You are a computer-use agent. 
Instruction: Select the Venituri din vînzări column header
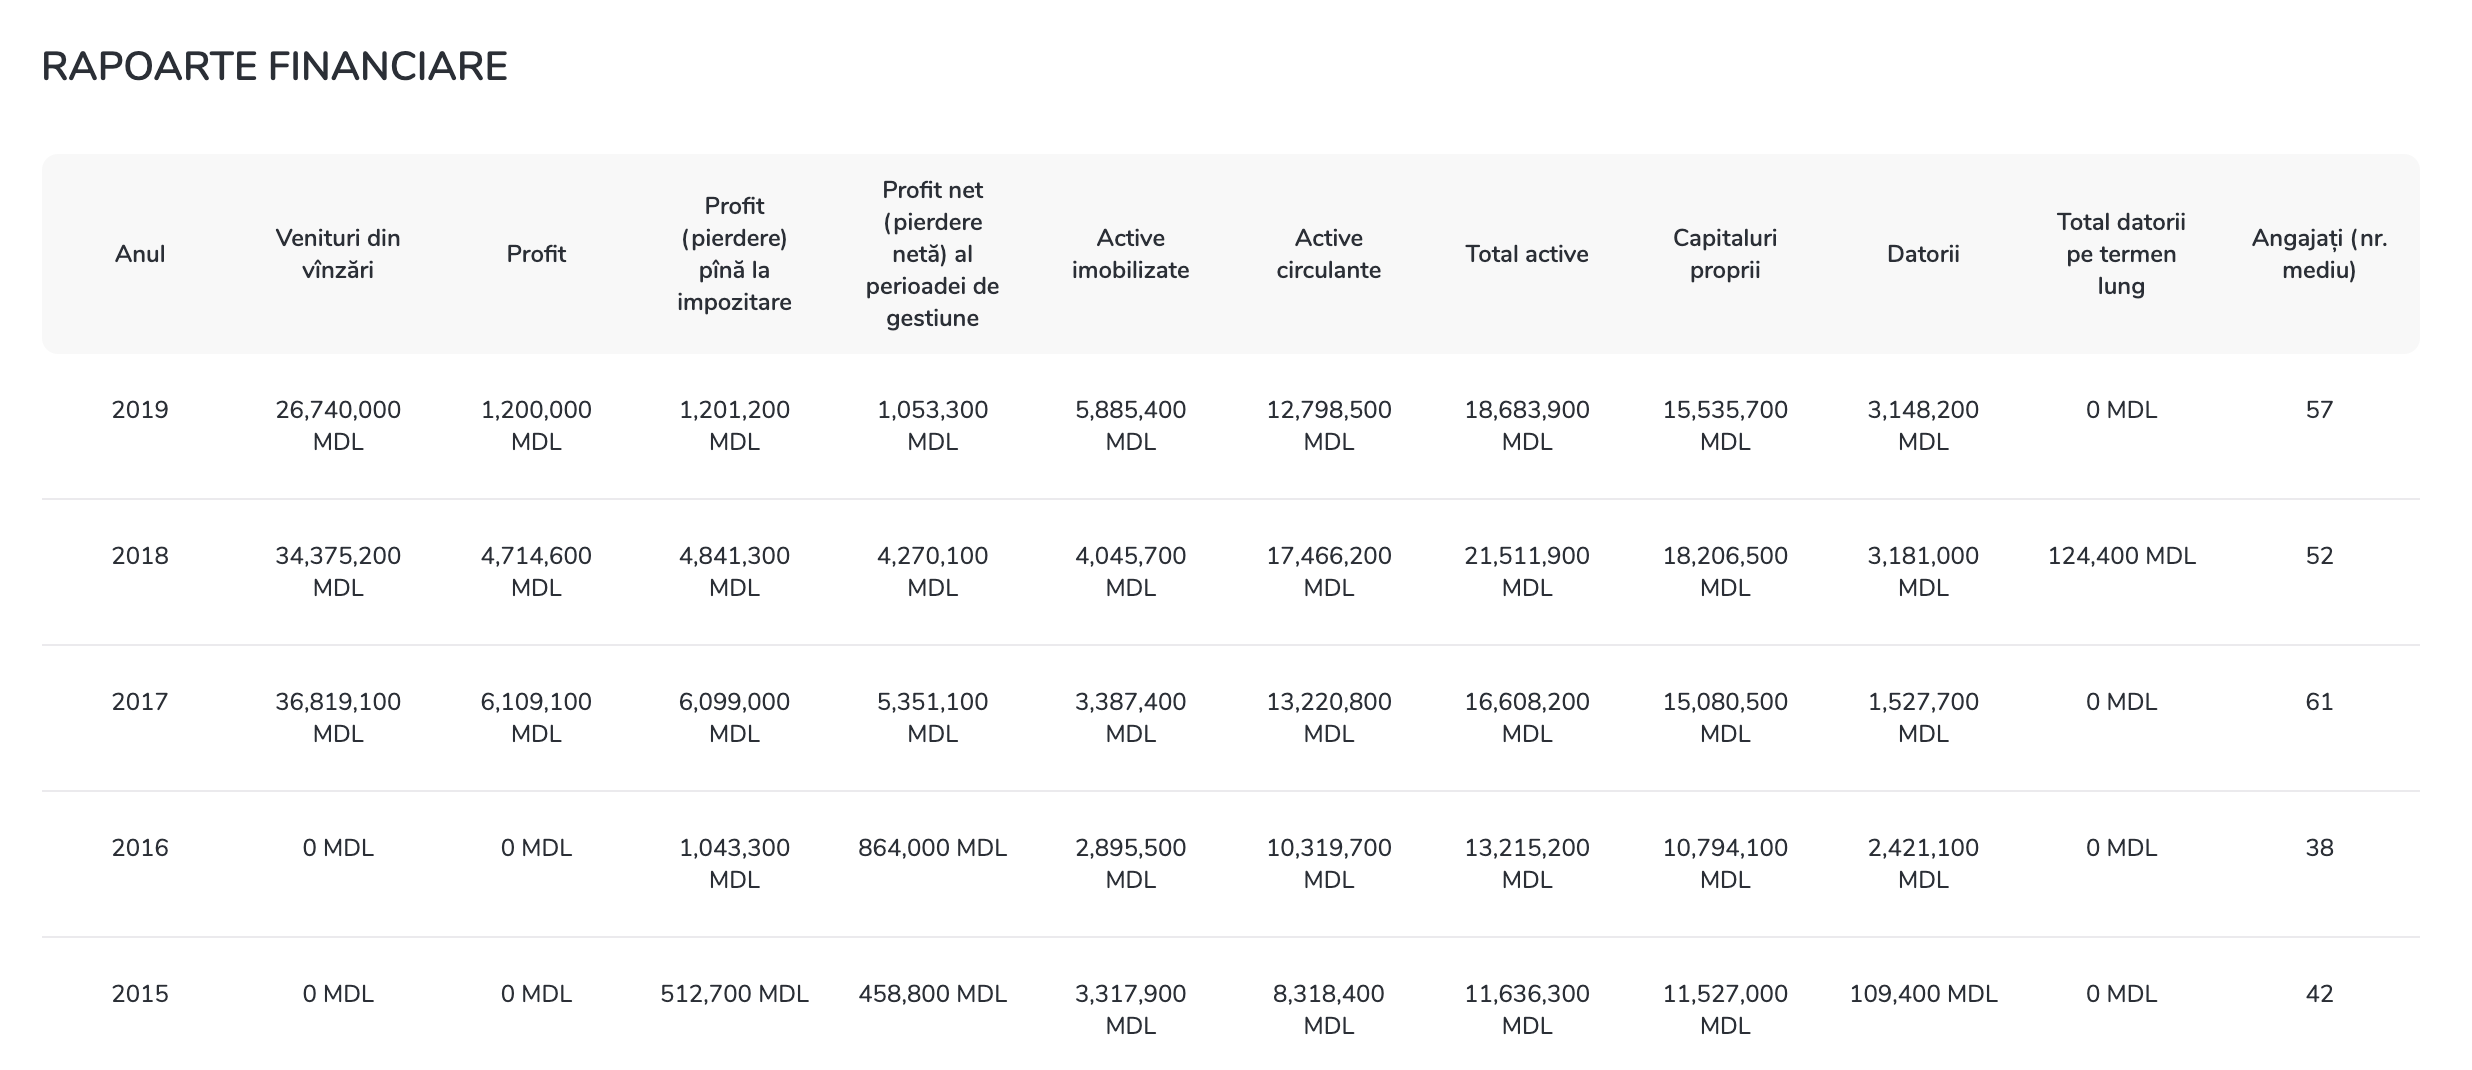click(338, 254)
